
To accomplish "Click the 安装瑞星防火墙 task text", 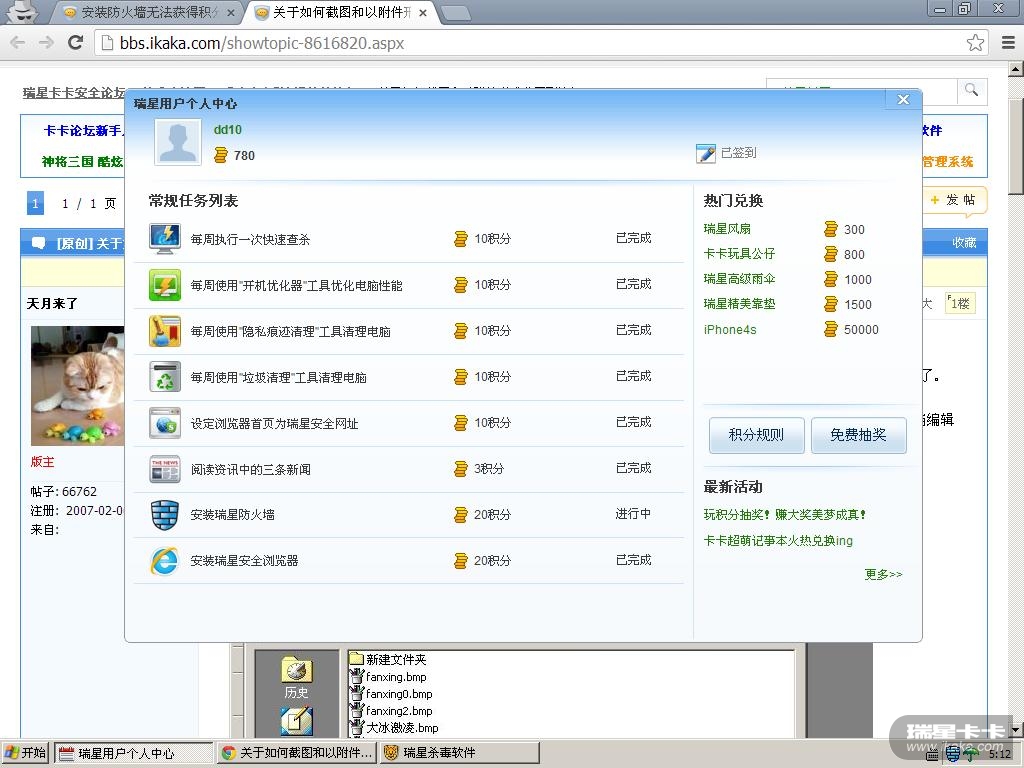I will click(232, 515).
